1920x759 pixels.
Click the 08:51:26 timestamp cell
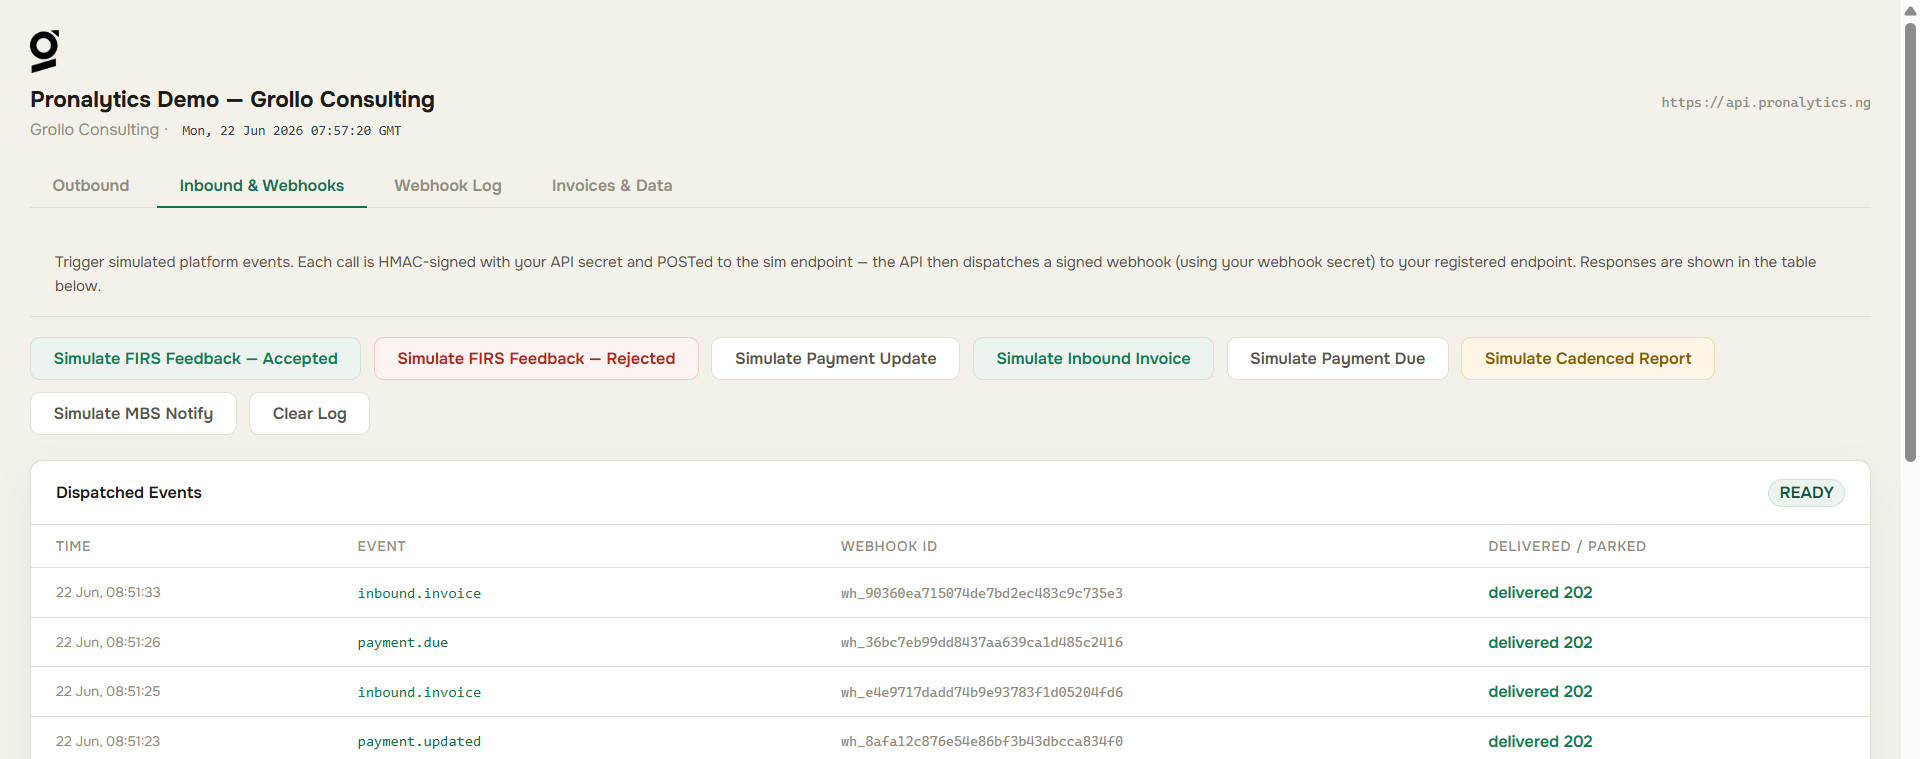[108, 643]
